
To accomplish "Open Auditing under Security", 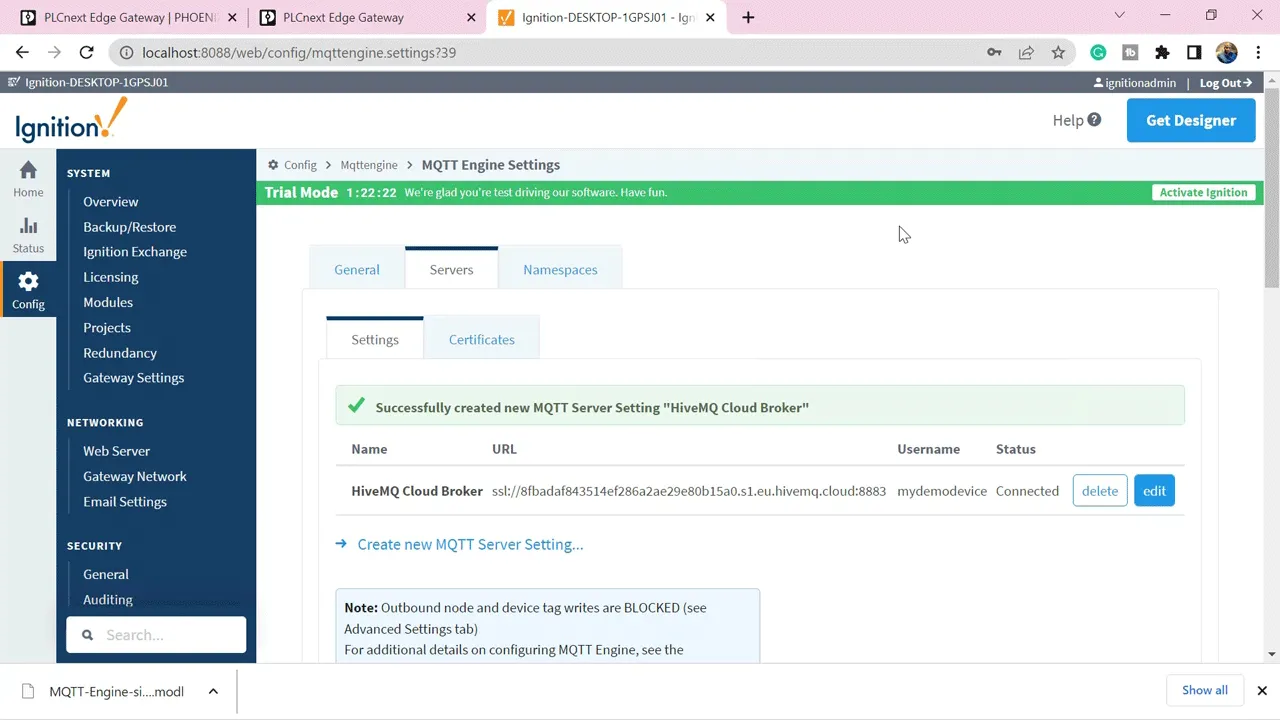I will (108, 599).
